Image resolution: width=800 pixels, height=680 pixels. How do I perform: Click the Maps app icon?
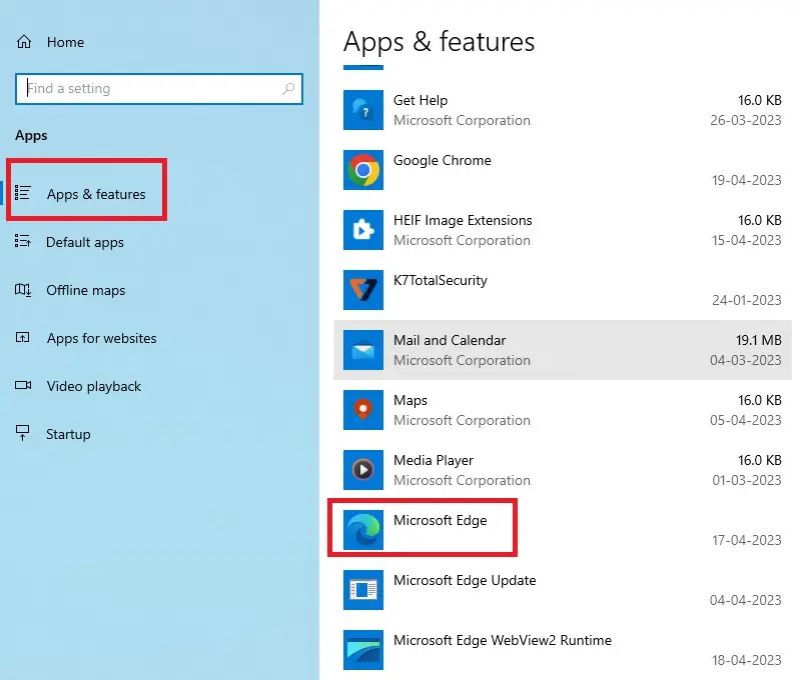(x=362, y=410)
